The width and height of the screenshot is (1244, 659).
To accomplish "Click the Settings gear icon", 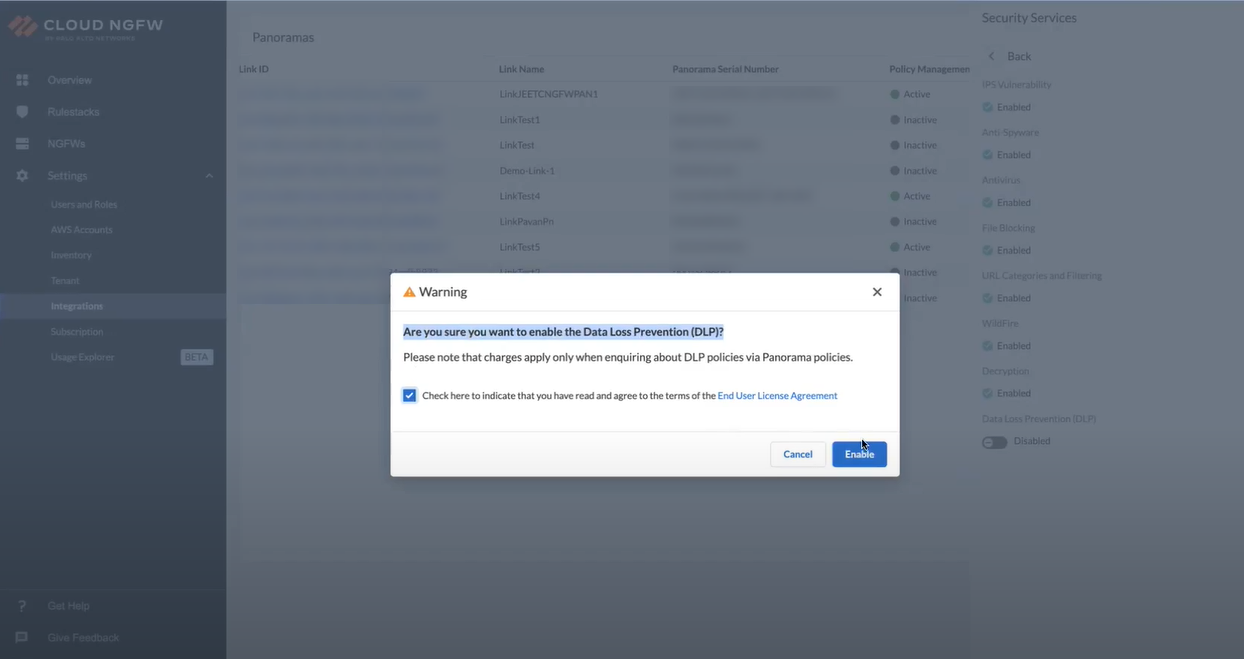I will tap(22, 176).
